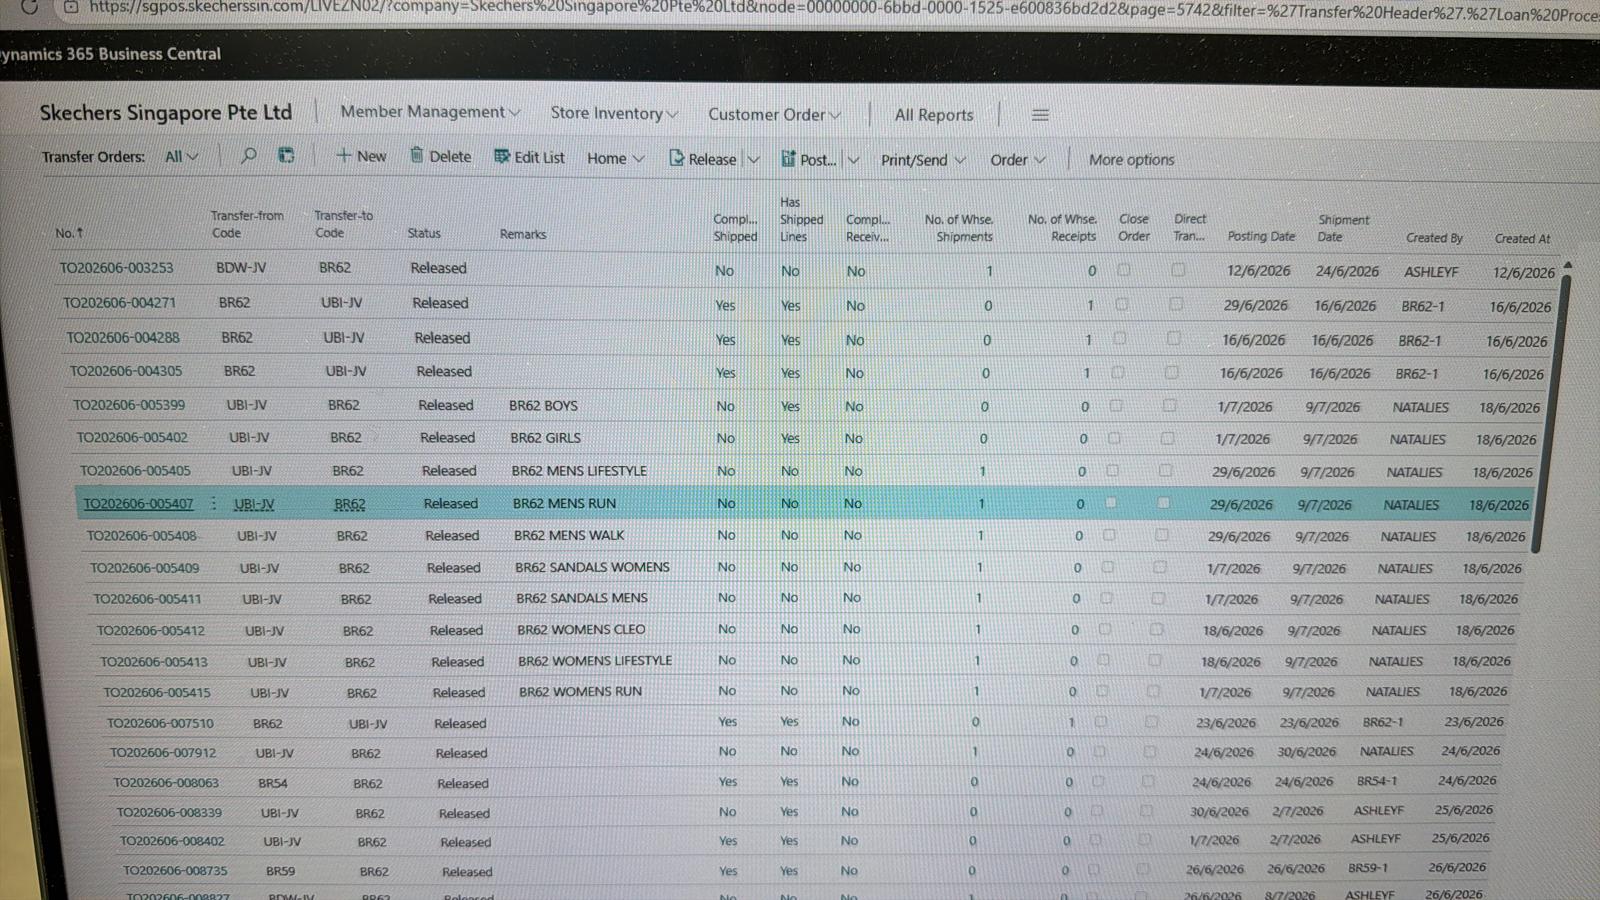Click the Created At column header
The width and height of the screenshot is (1600, 900).
coord(1522,239)
